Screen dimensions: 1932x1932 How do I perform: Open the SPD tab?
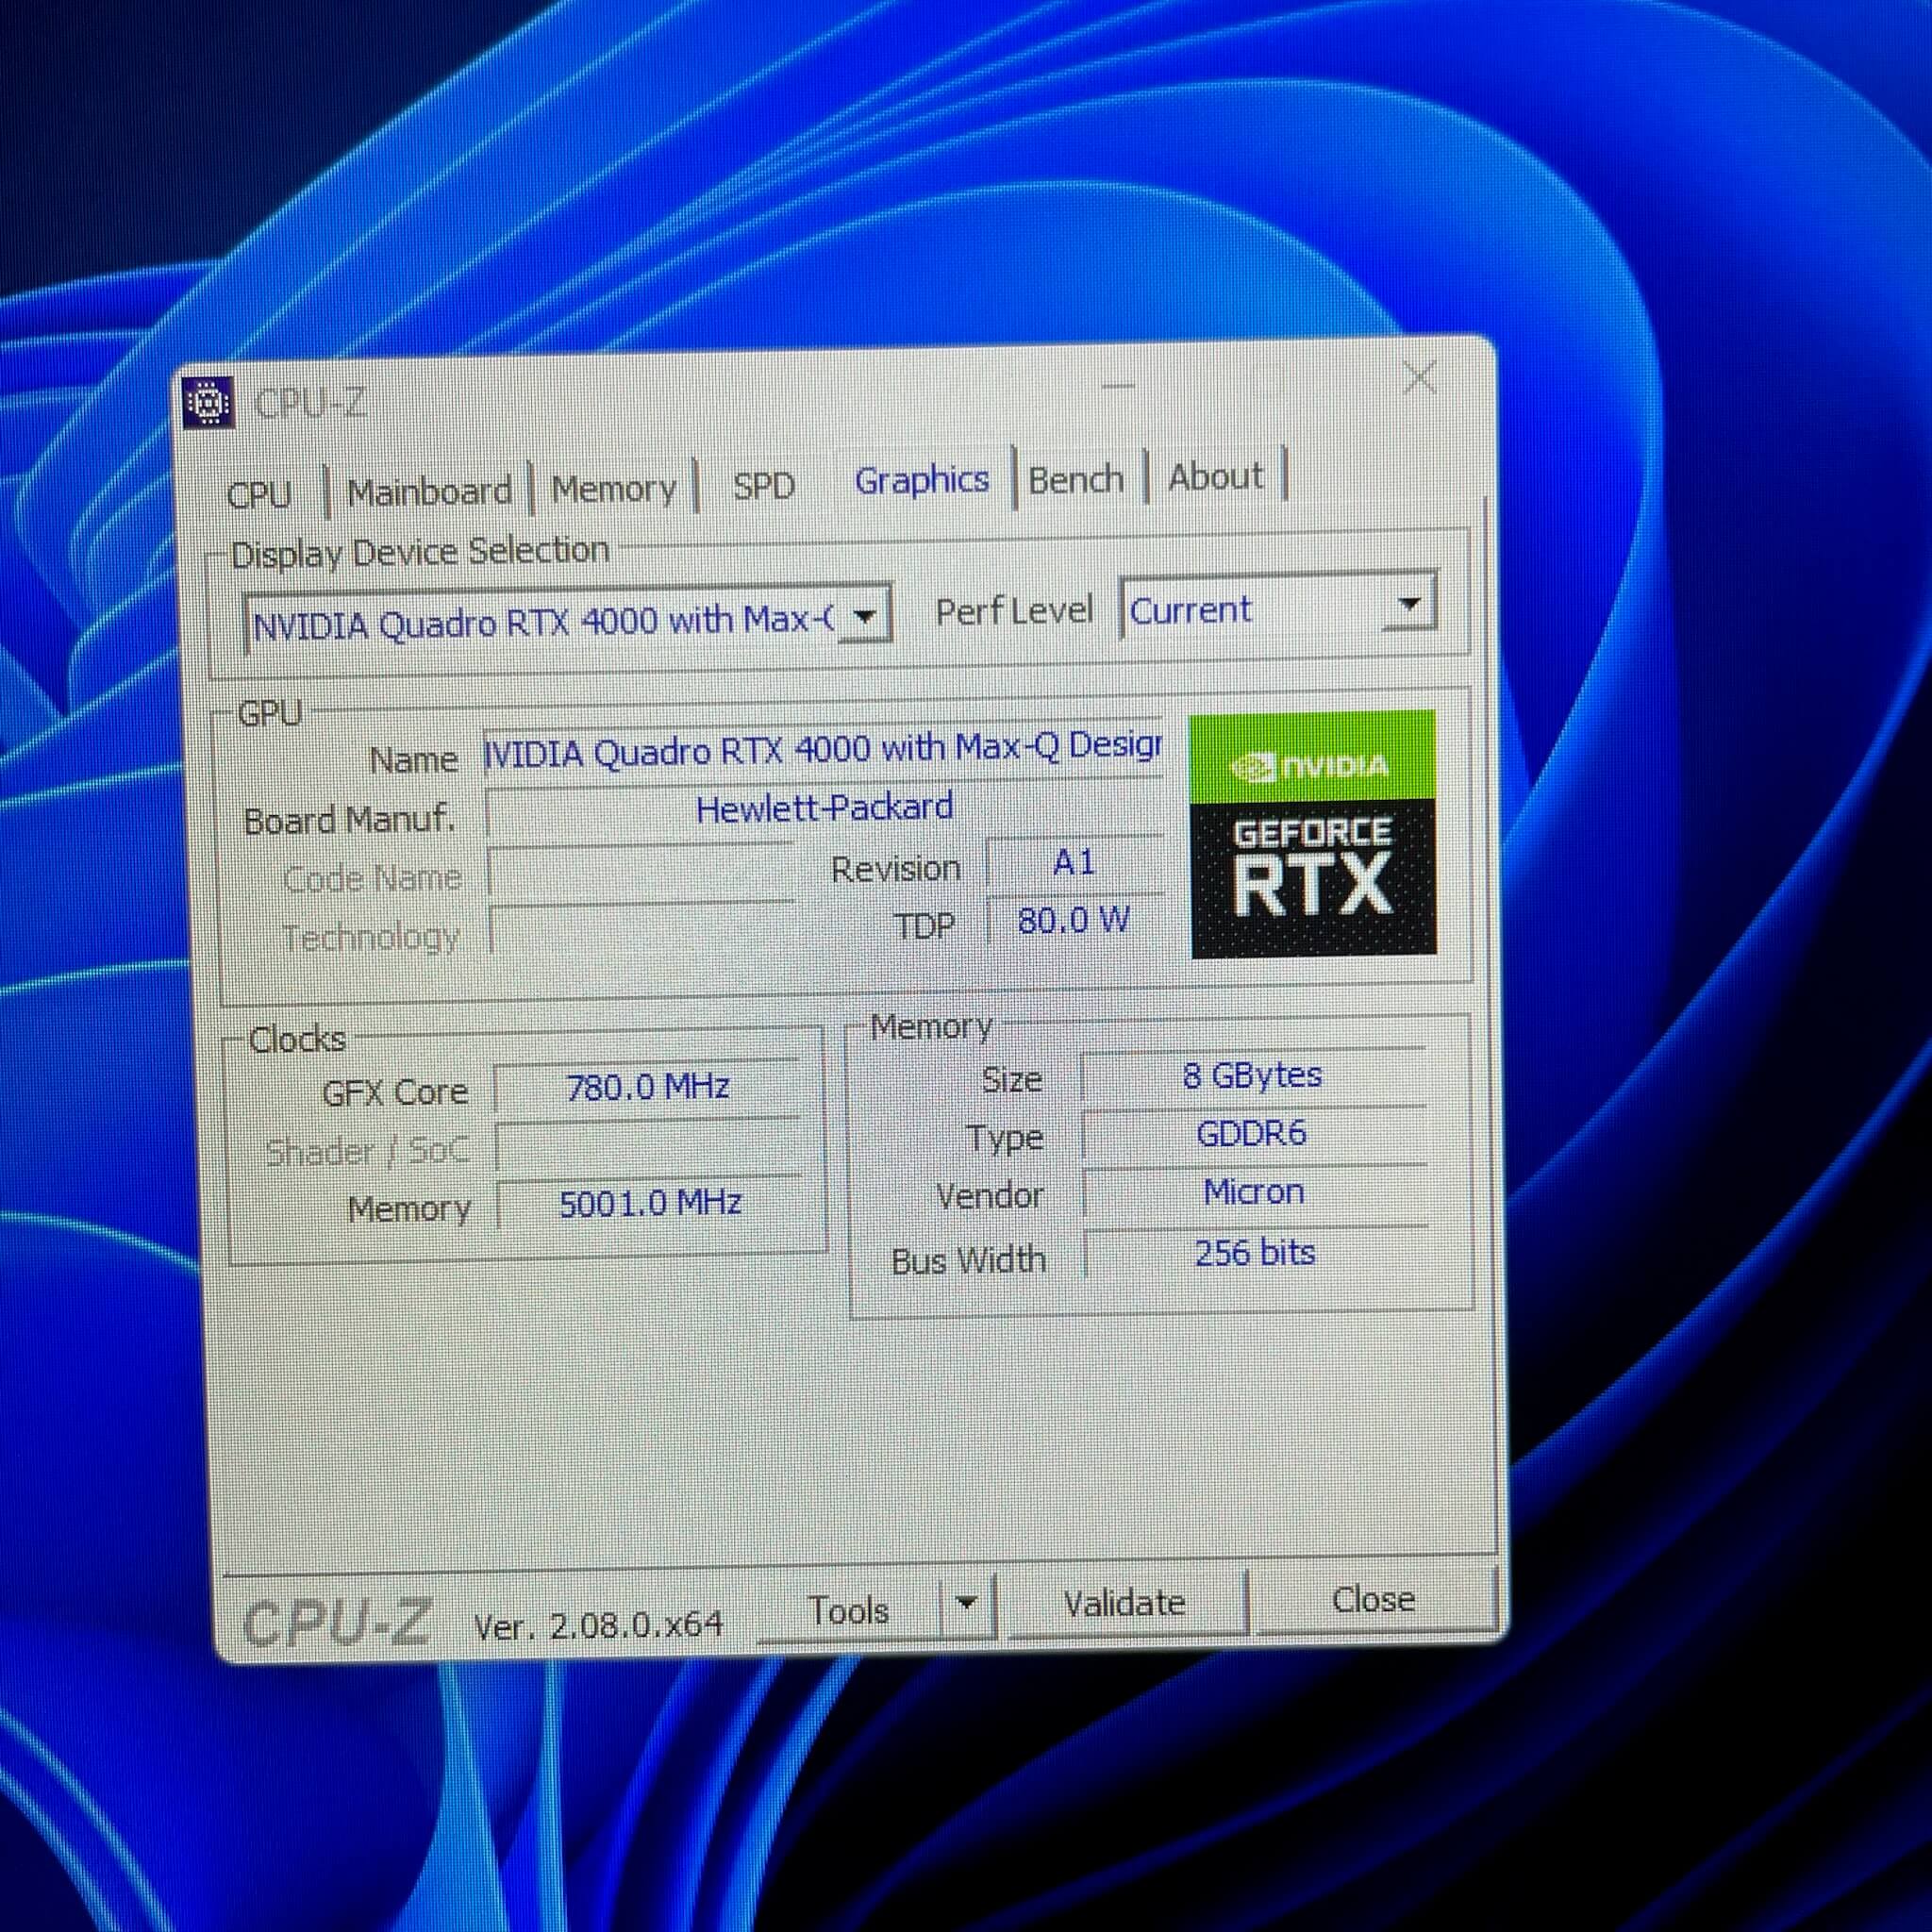pyautogui.click(x=764, y=485)
